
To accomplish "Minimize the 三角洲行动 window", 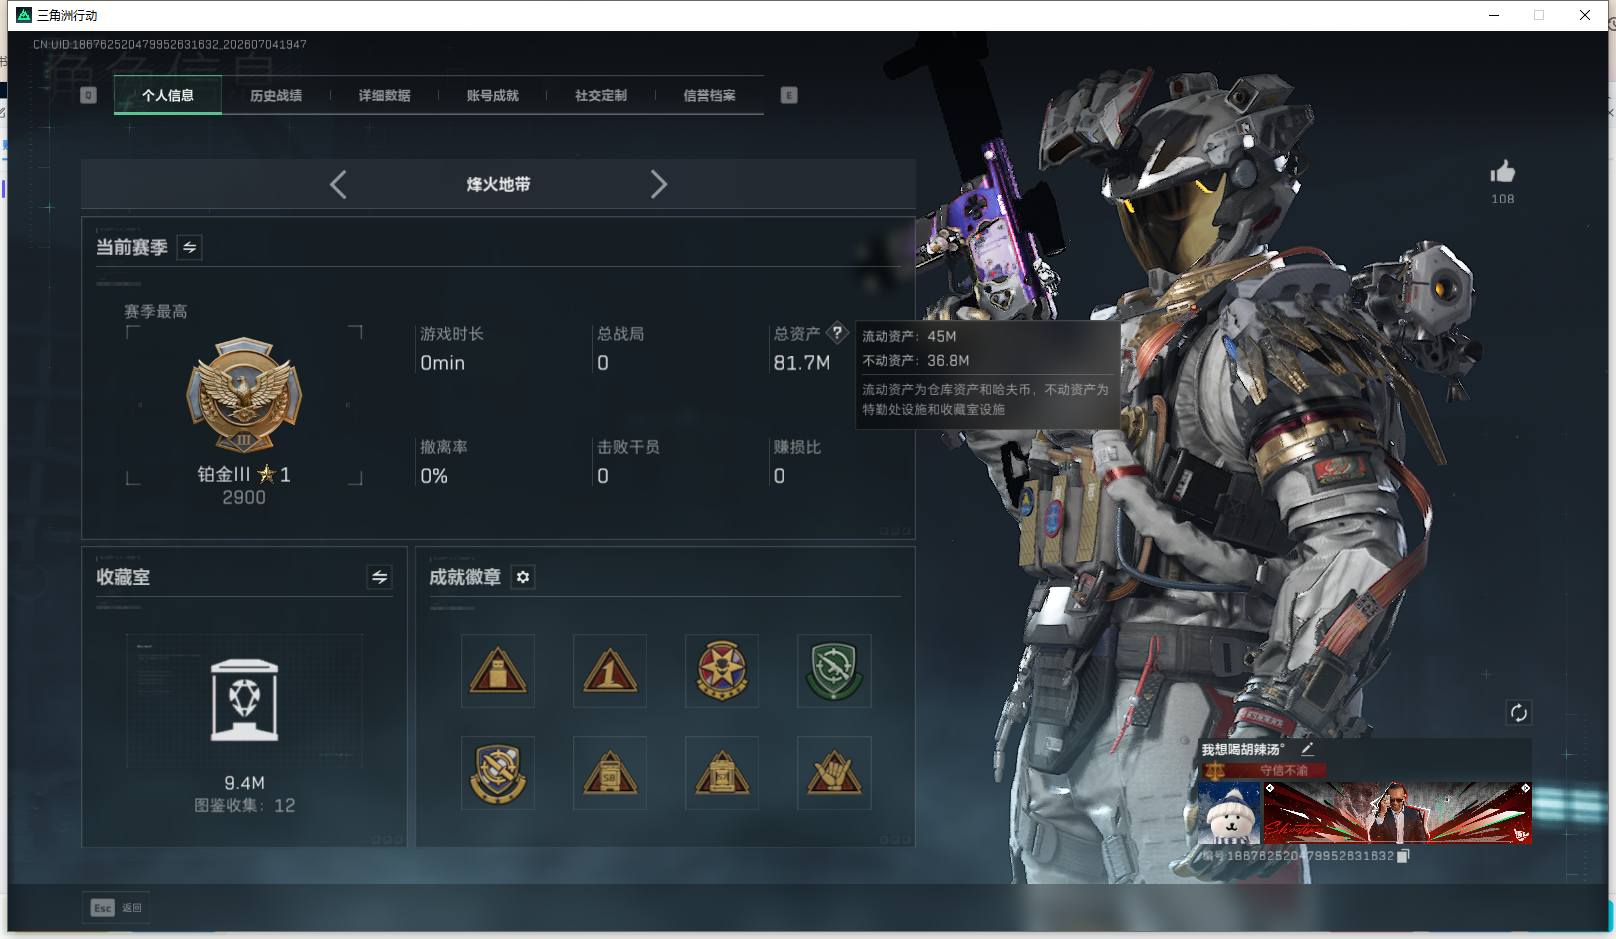I will click(1494, 15).
